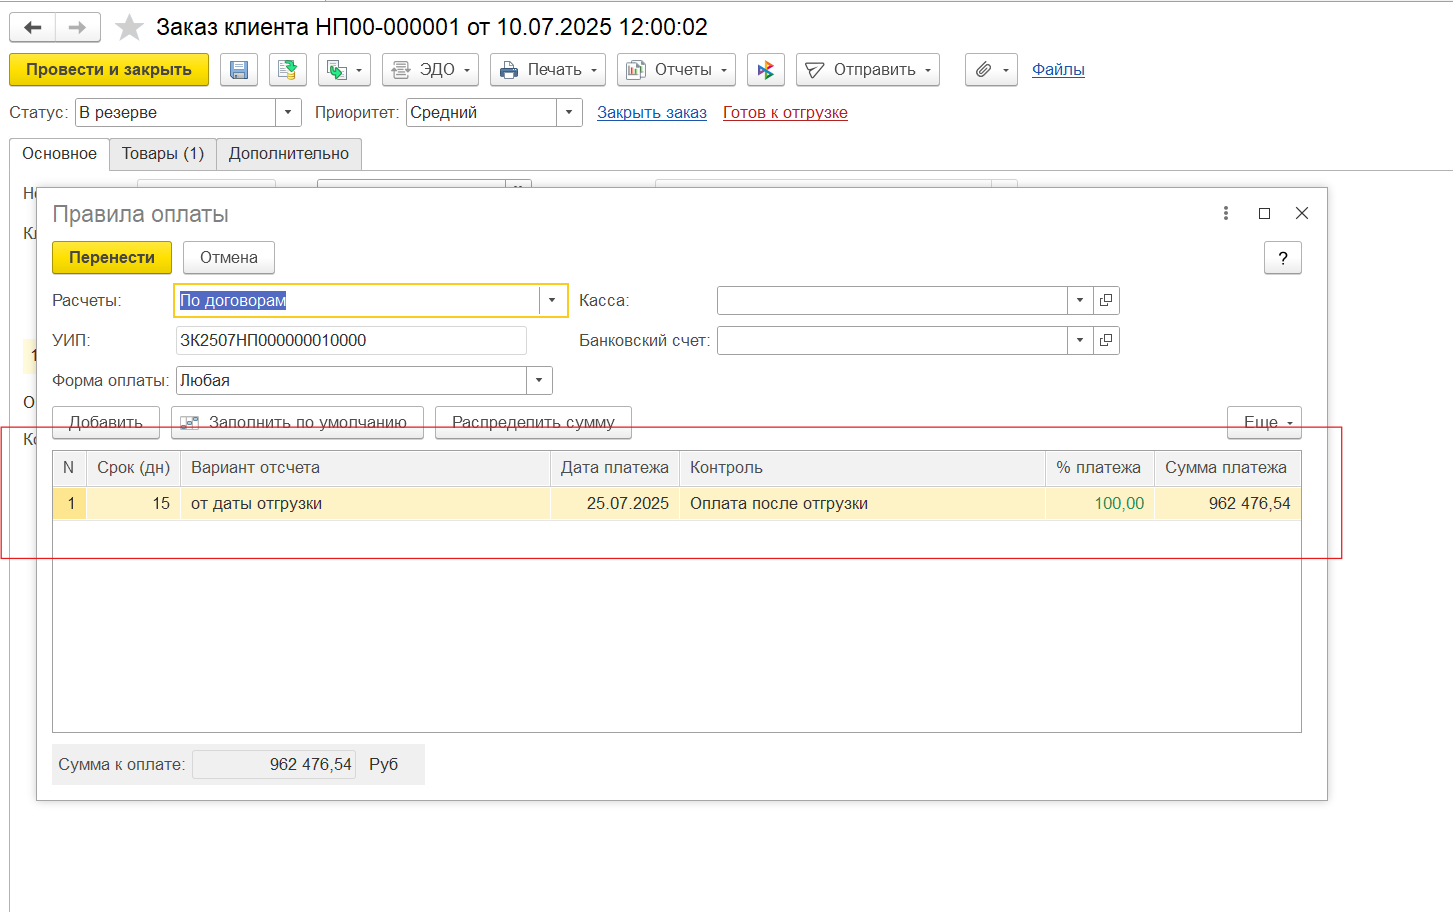Viewport: 1453px width, 912px height.
Task: Open the three-dot menu in dialog header
Action: tap(1226, 214)
